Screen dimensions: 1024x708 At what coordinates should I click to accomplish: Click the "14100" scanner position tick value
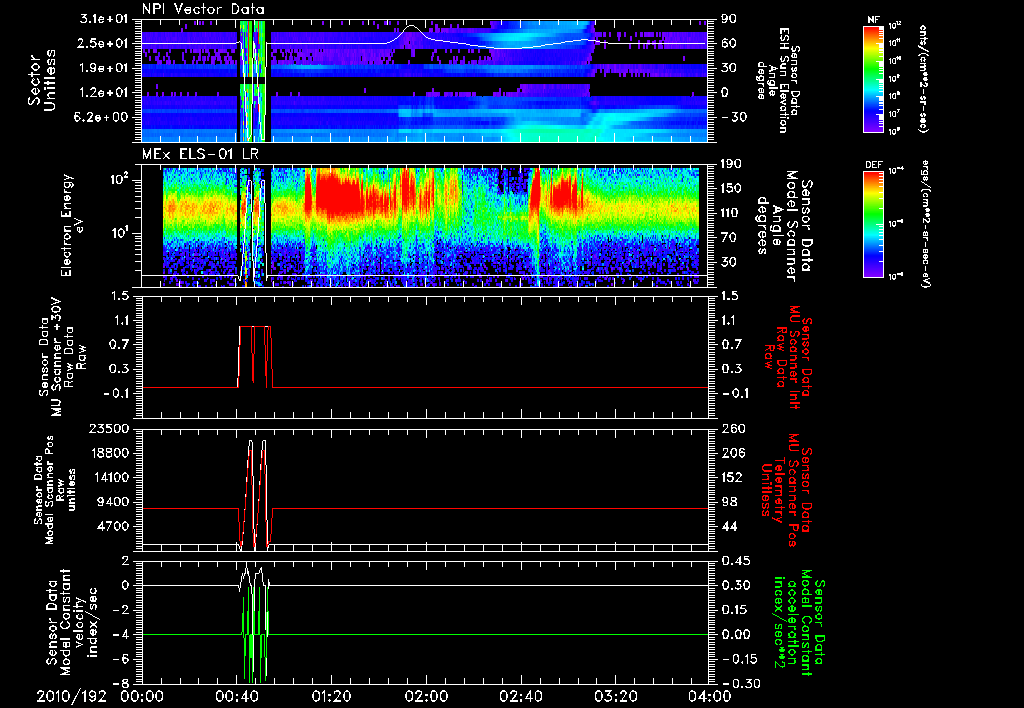[109, 477]
